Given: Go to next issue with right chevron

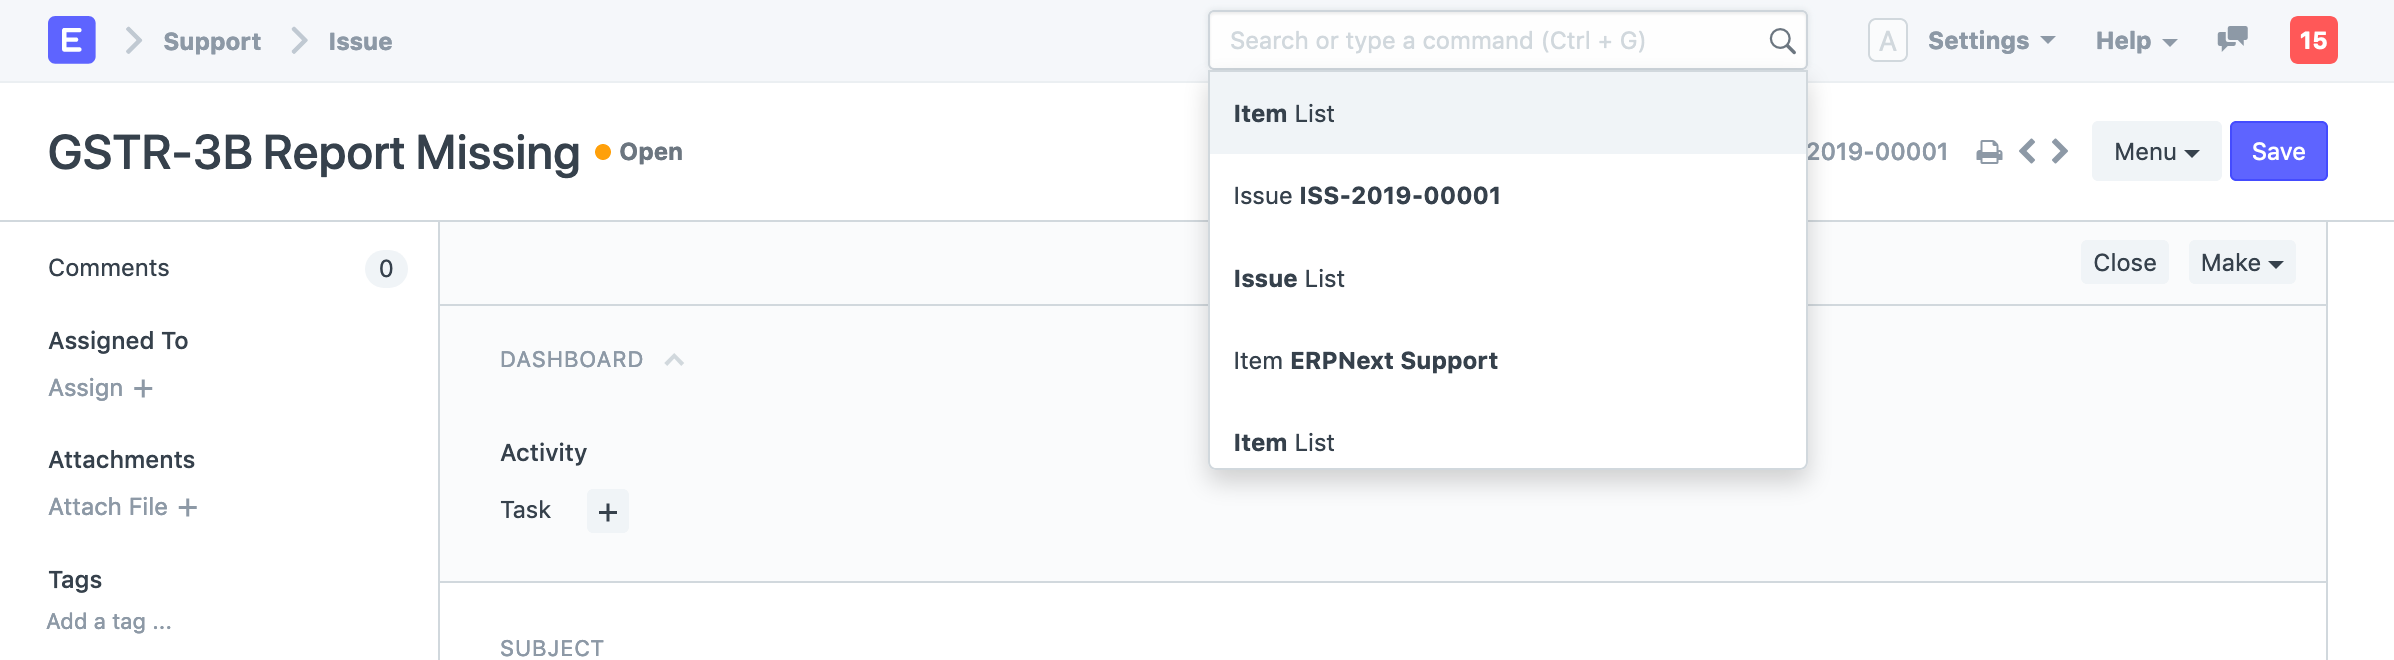Looking at the screenshot, I should (2059, 152).
